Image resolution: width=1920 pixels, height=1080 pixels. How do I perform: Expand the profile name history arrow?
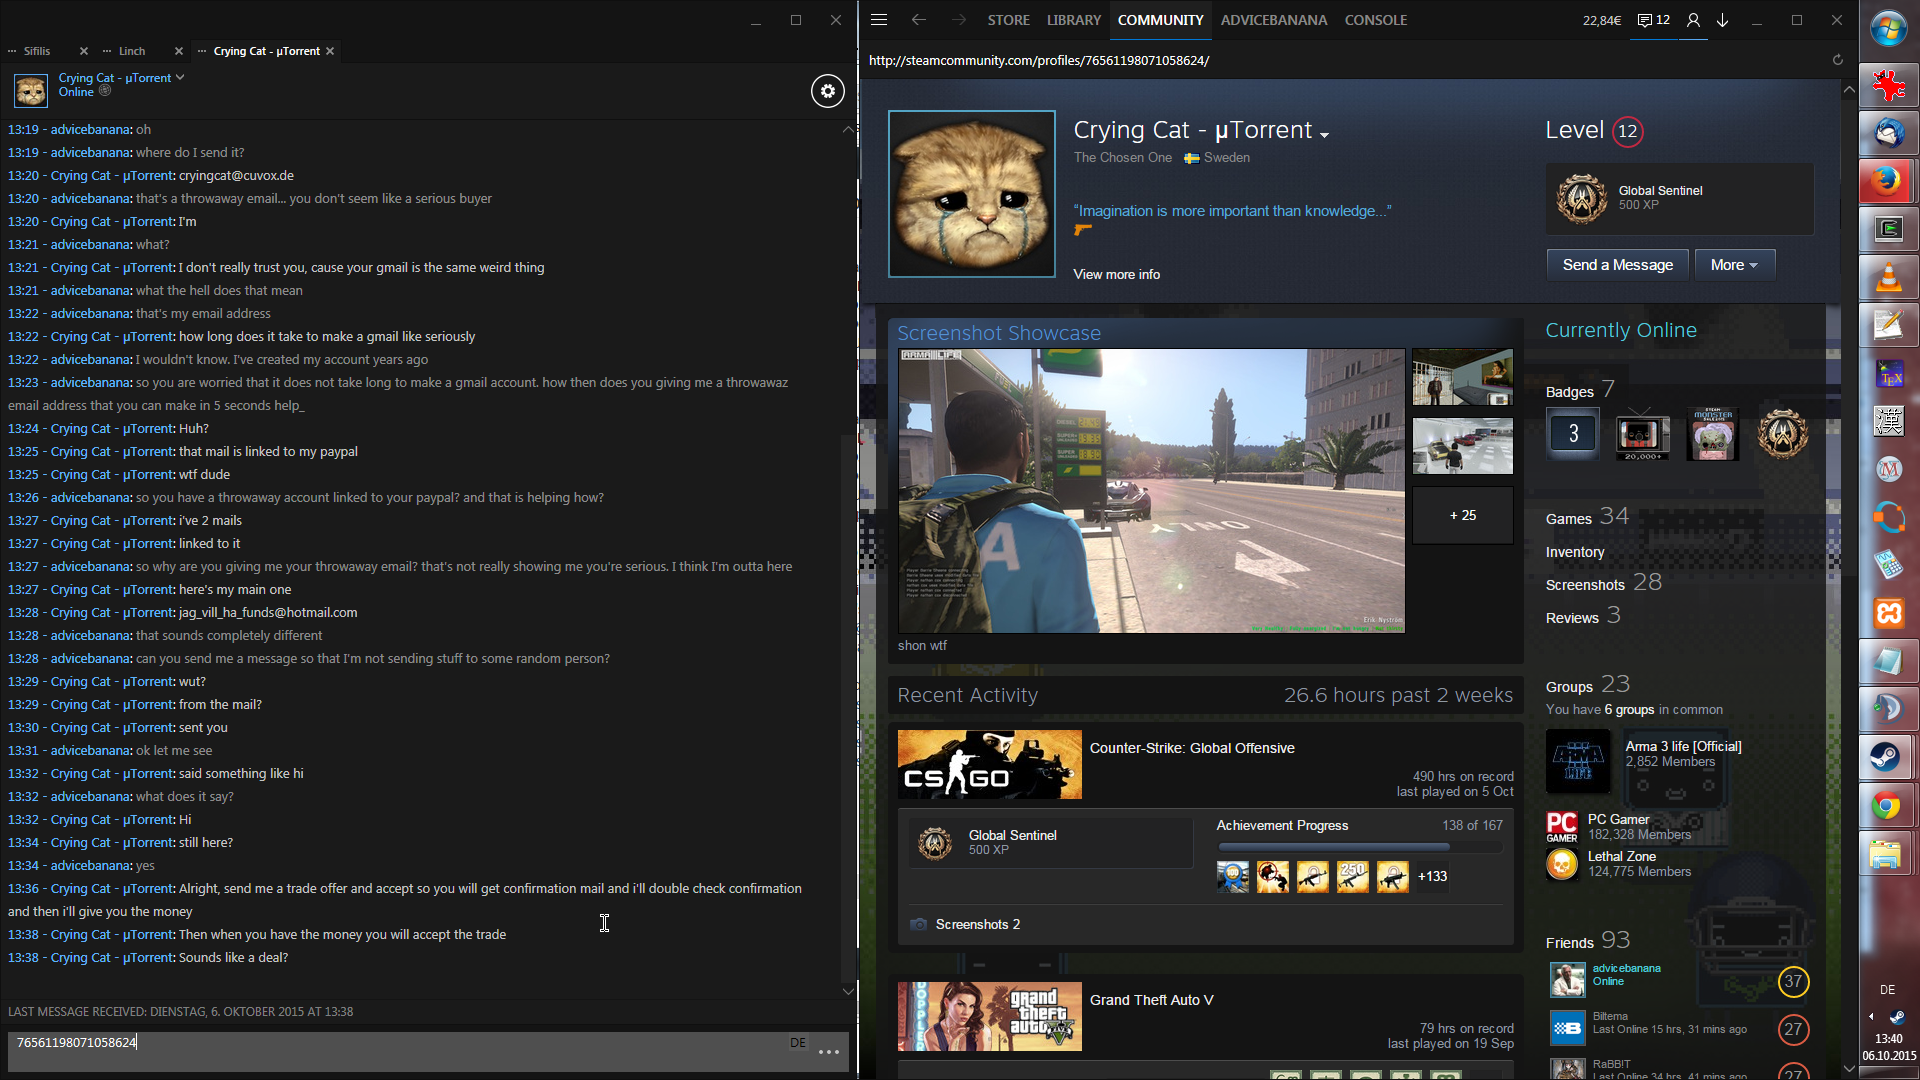pos(1325,135)
